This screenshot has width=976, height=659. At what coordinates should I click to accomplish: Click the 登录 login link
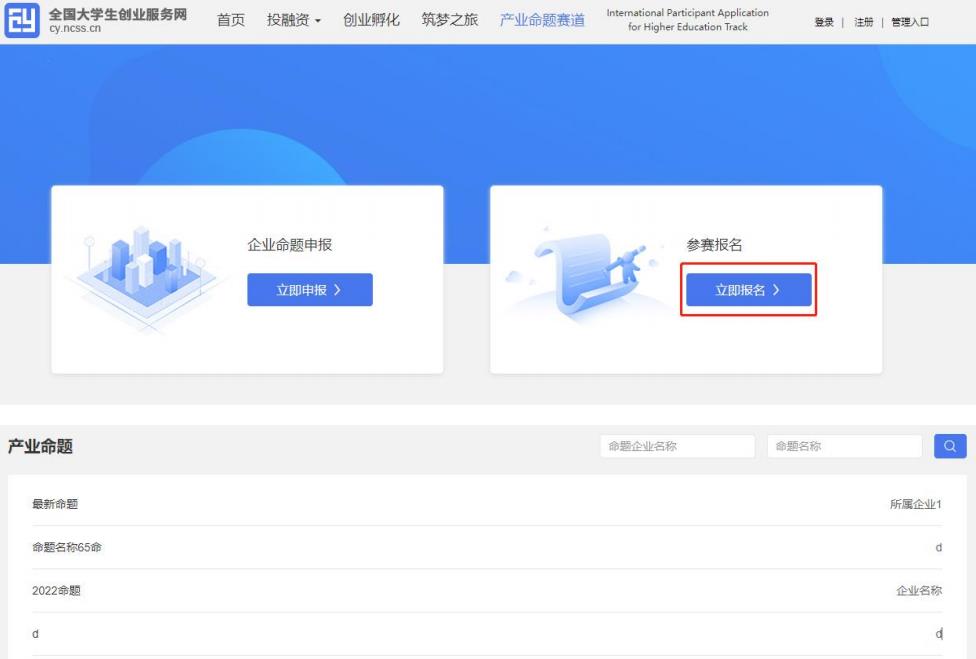(x=823, y=22)
